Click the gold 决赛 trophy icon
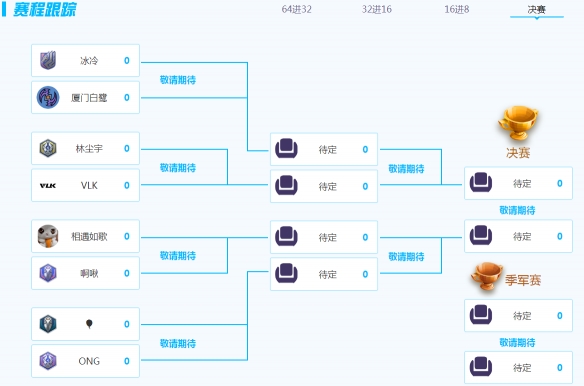584x386 pixels. pyautogui.click(x=518, y=123)
